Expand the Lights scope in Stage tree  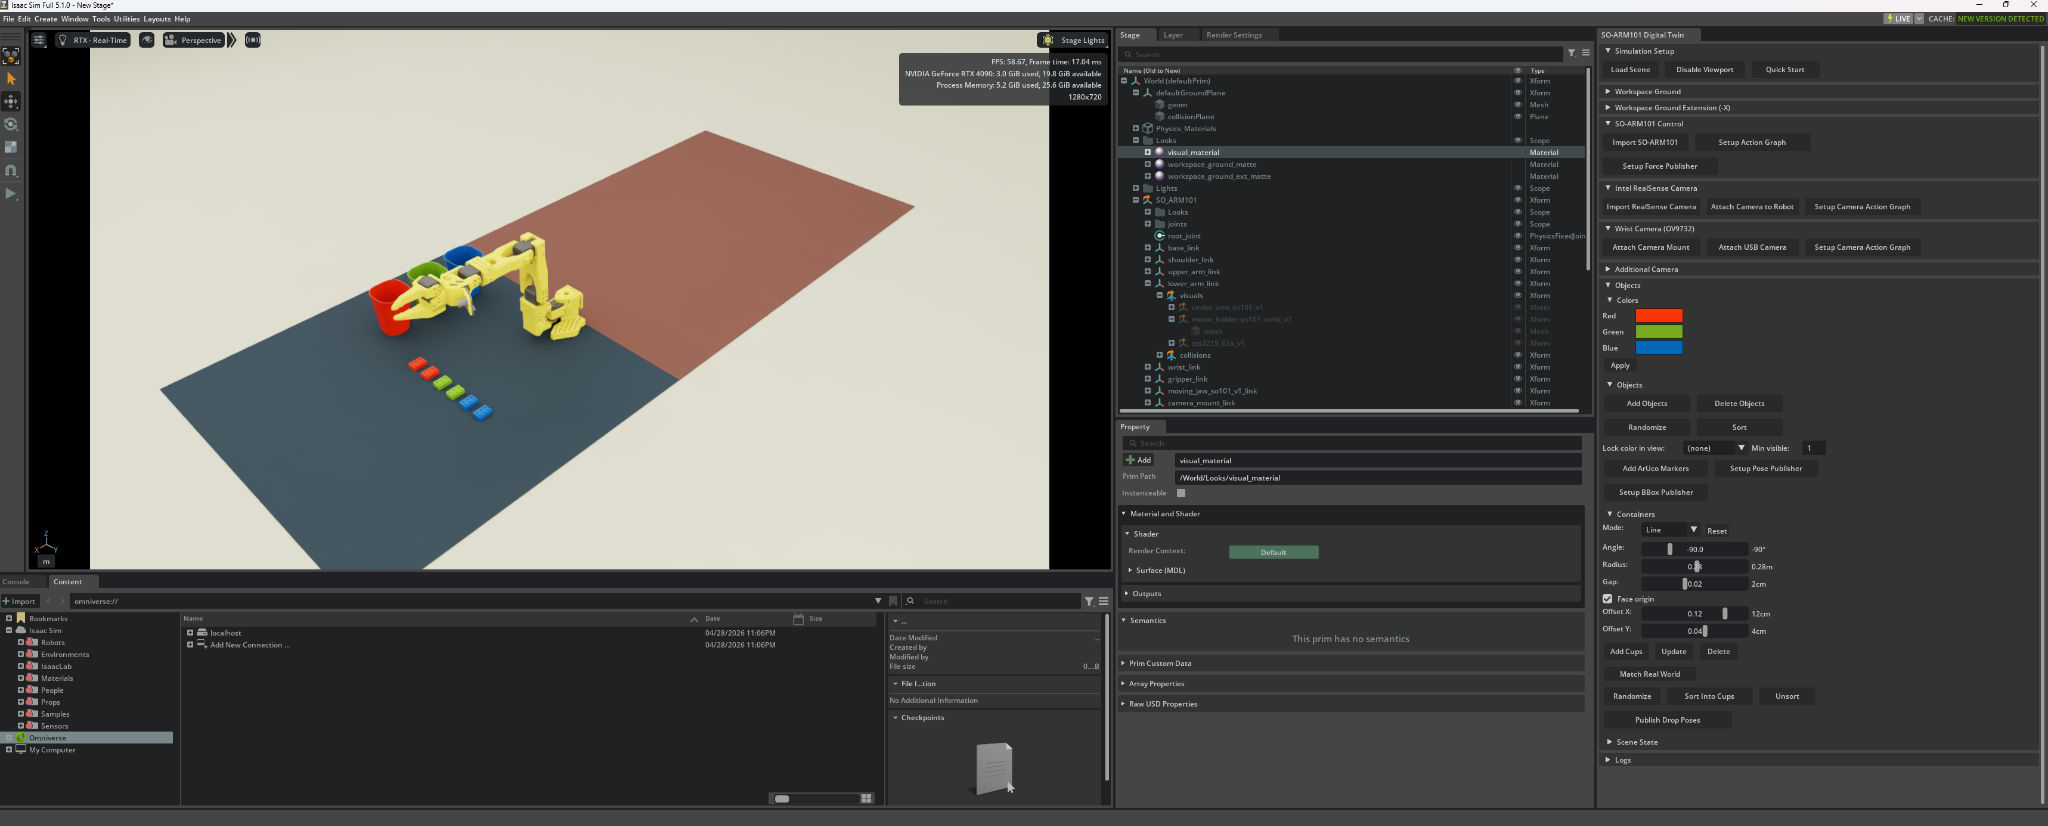click(1136, 188)
